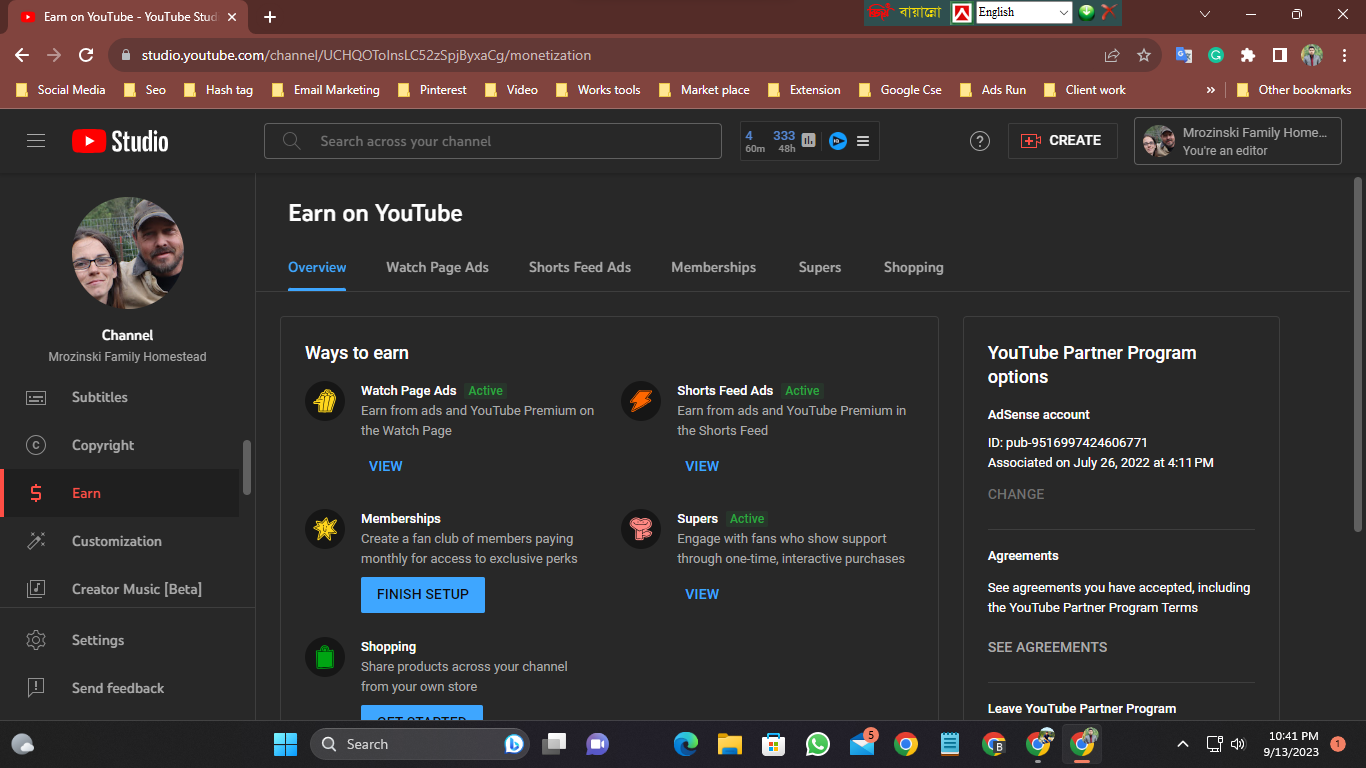The height and width of the screenshot is (768, 1366).
Task: Click the bar chart icon in extension widget
Action: coord(808,141)
